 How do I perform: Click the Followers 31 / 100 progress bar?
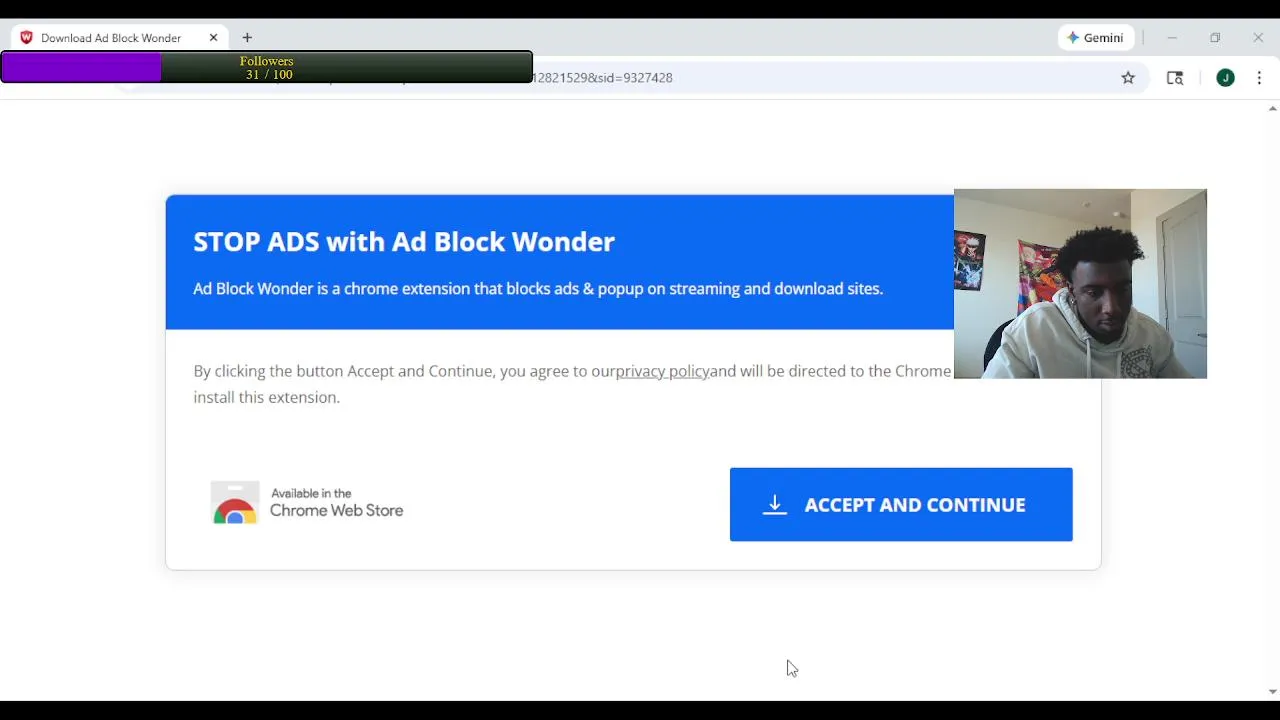point(266,68)
